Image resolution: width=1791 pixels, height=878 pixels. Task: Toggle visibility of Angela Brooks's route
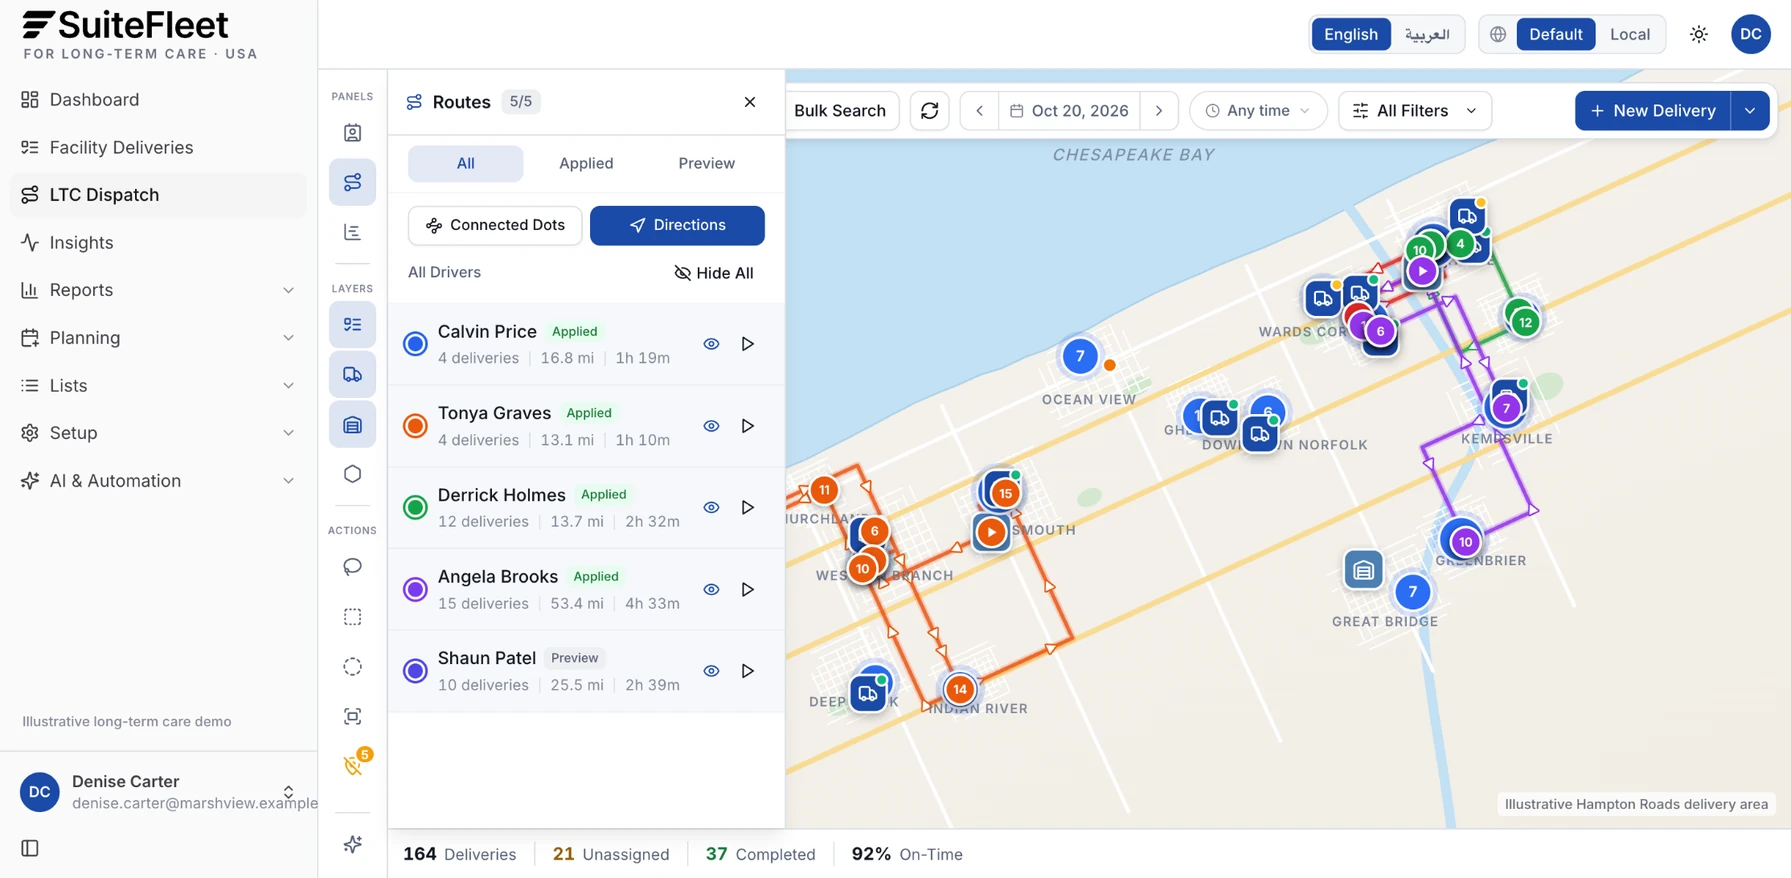point(711,590)
